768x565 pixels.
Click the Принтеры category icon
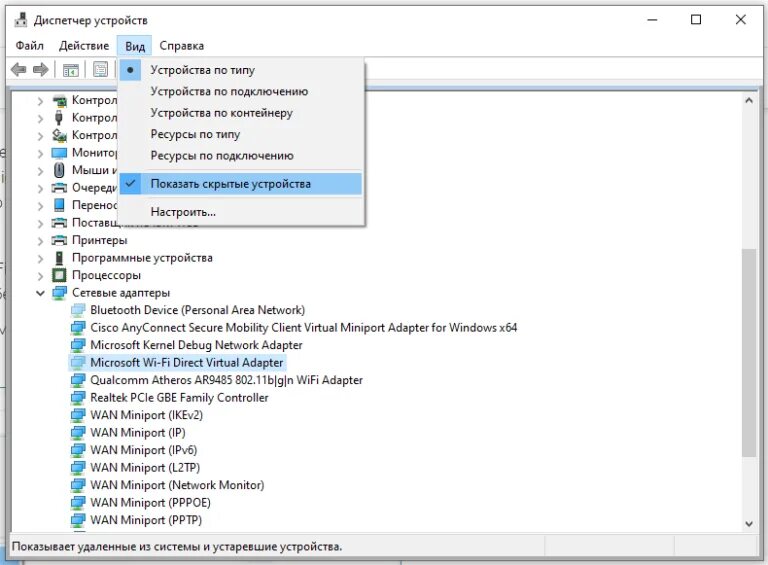click(59, 240)
